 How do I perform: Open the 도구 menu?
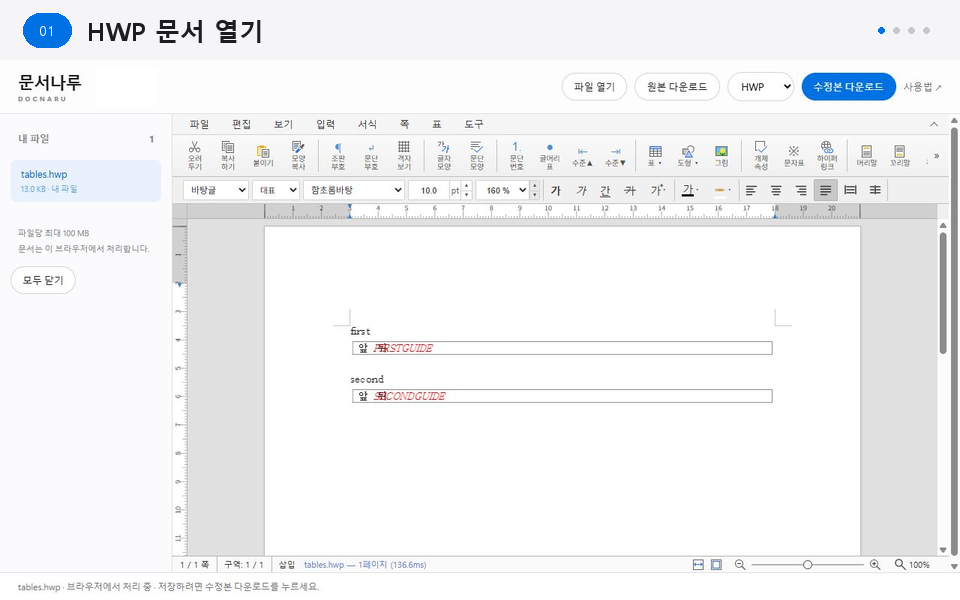[x=473, y=124]
